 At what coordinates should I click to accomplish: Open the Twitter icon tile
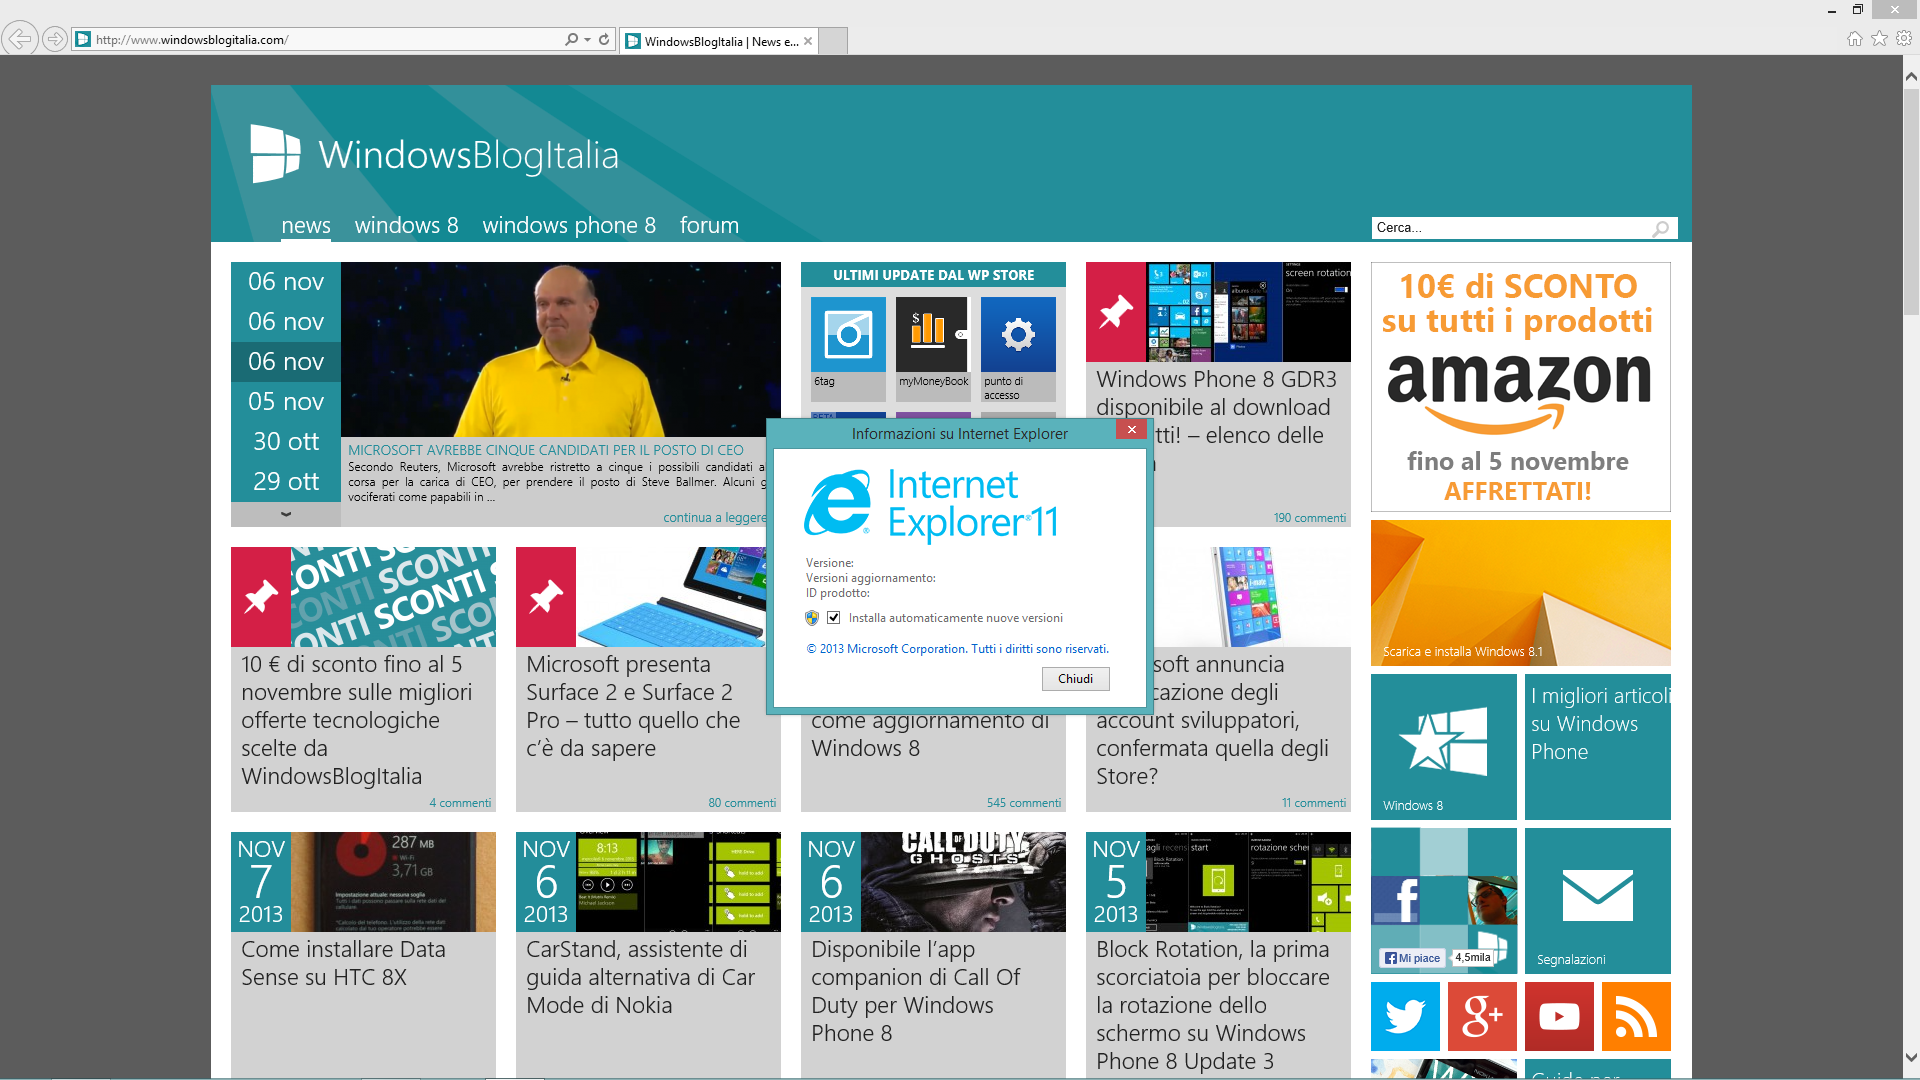[1405, 1016]
